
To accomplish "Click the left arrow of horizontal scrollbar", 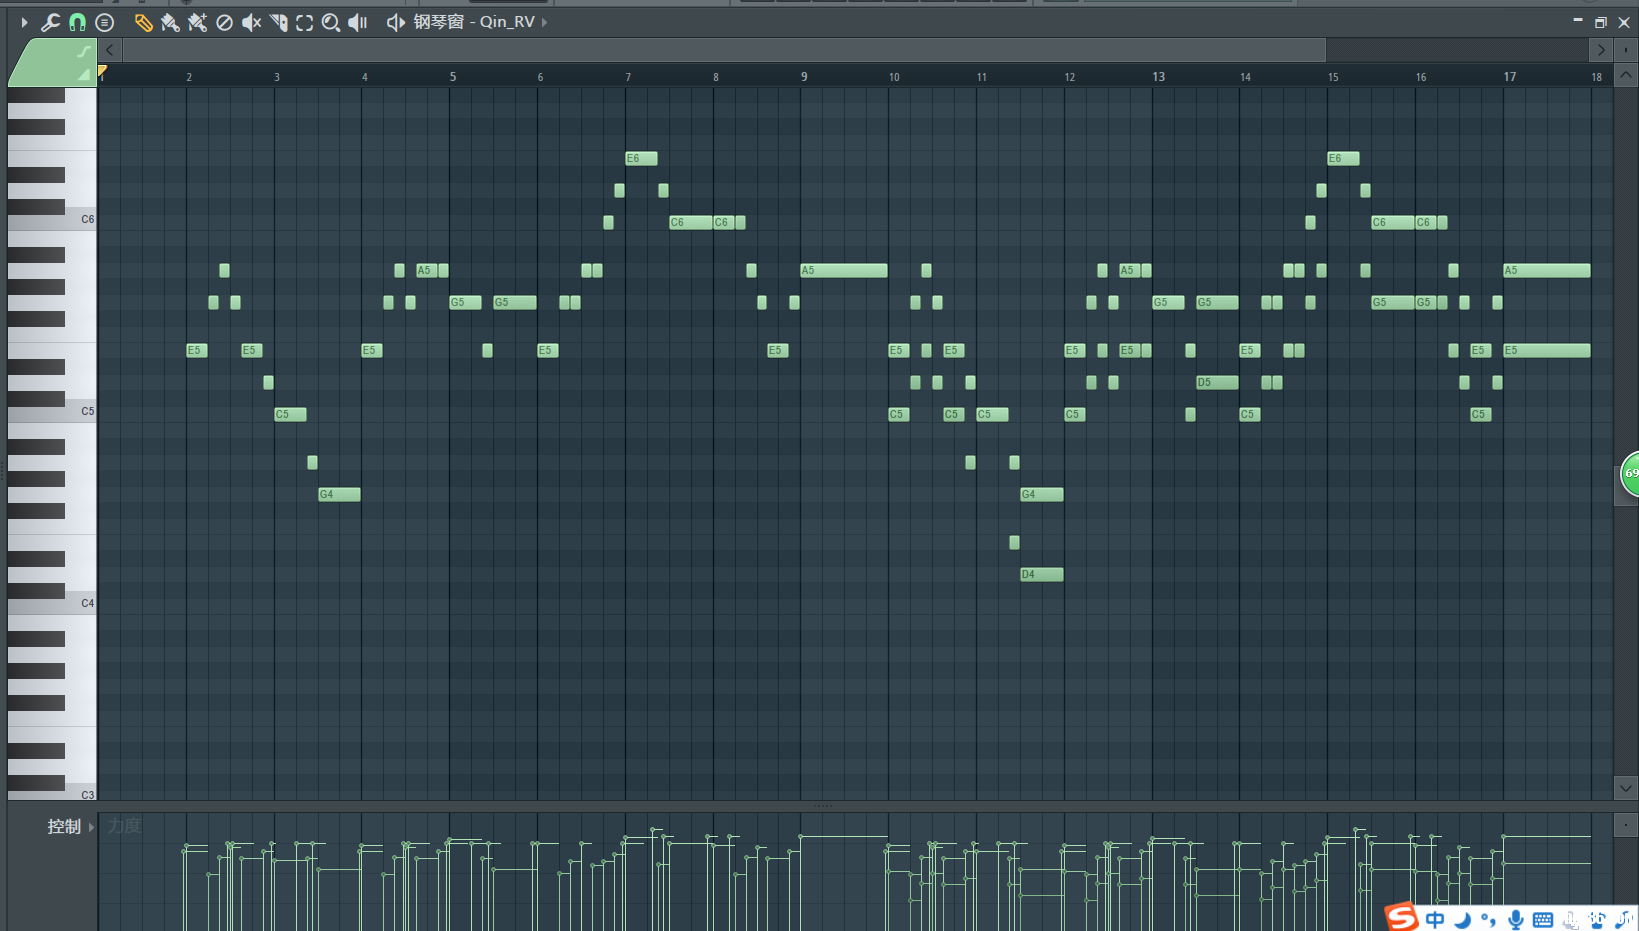I will pyautogui.click(x=110, y=49).
